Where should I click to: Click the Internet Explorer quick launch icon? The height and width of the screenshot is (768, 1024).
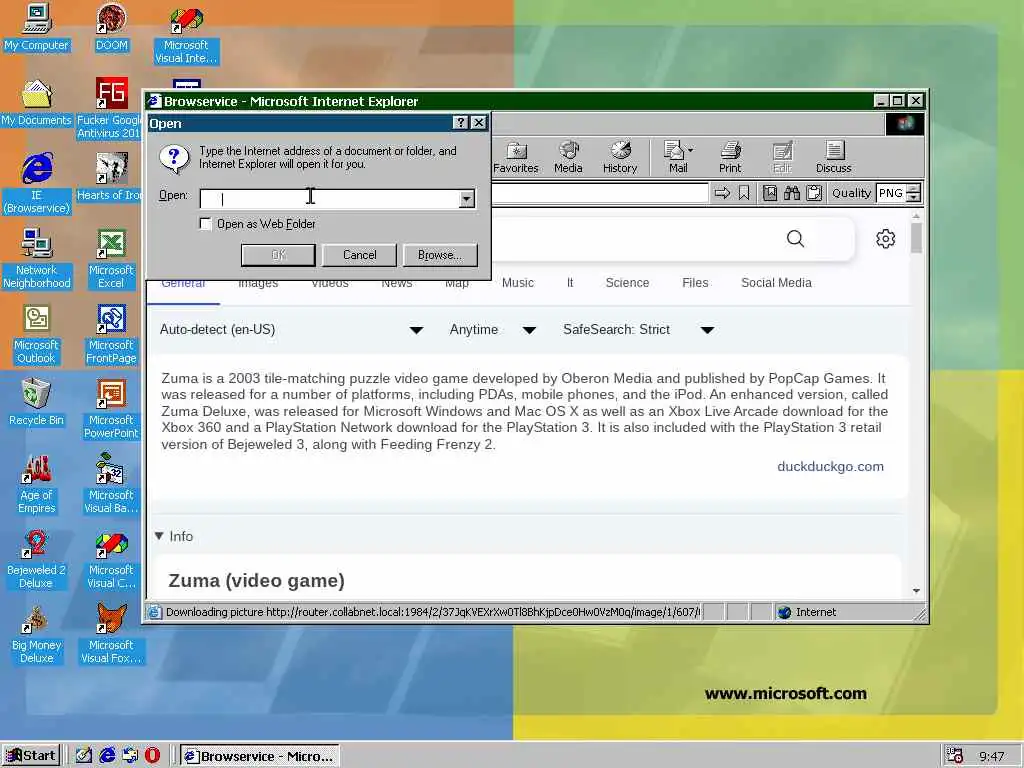tap(107, 756)
